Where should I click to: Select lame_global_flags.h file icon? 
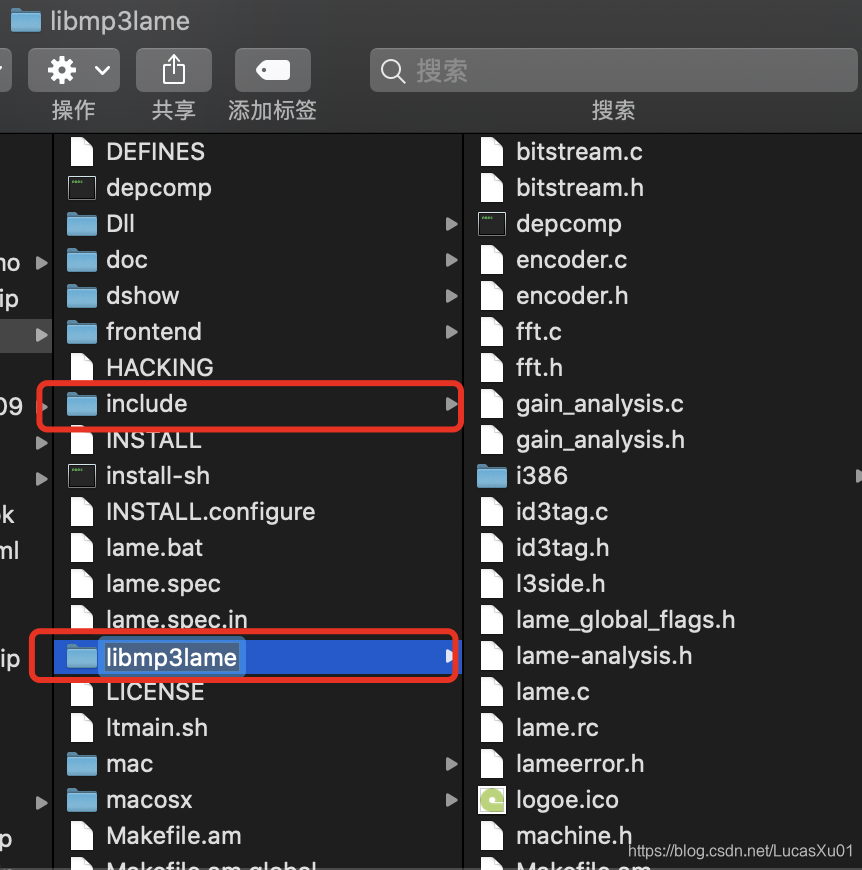[x=491, y=620]
